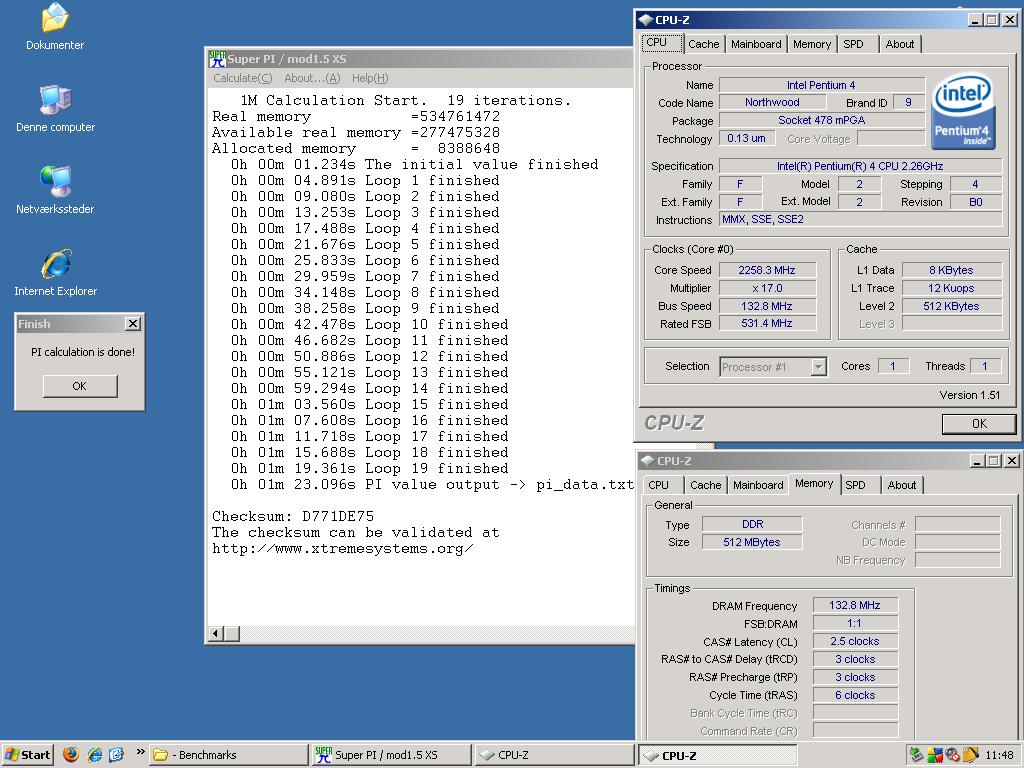The height and width of the screenshot is (768, 1024).
Task: Click the Super PI title bar icon
Action: pyautogui.click(x=217, y=59)
